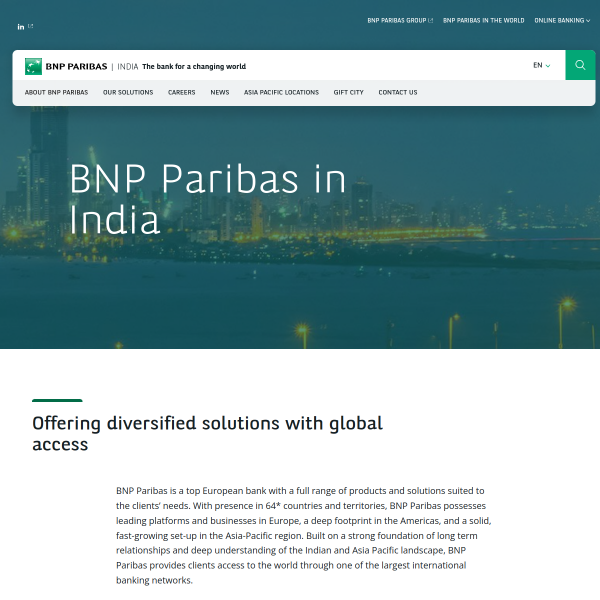Click 'The bank for a changing world' tagline

point(194,67)
